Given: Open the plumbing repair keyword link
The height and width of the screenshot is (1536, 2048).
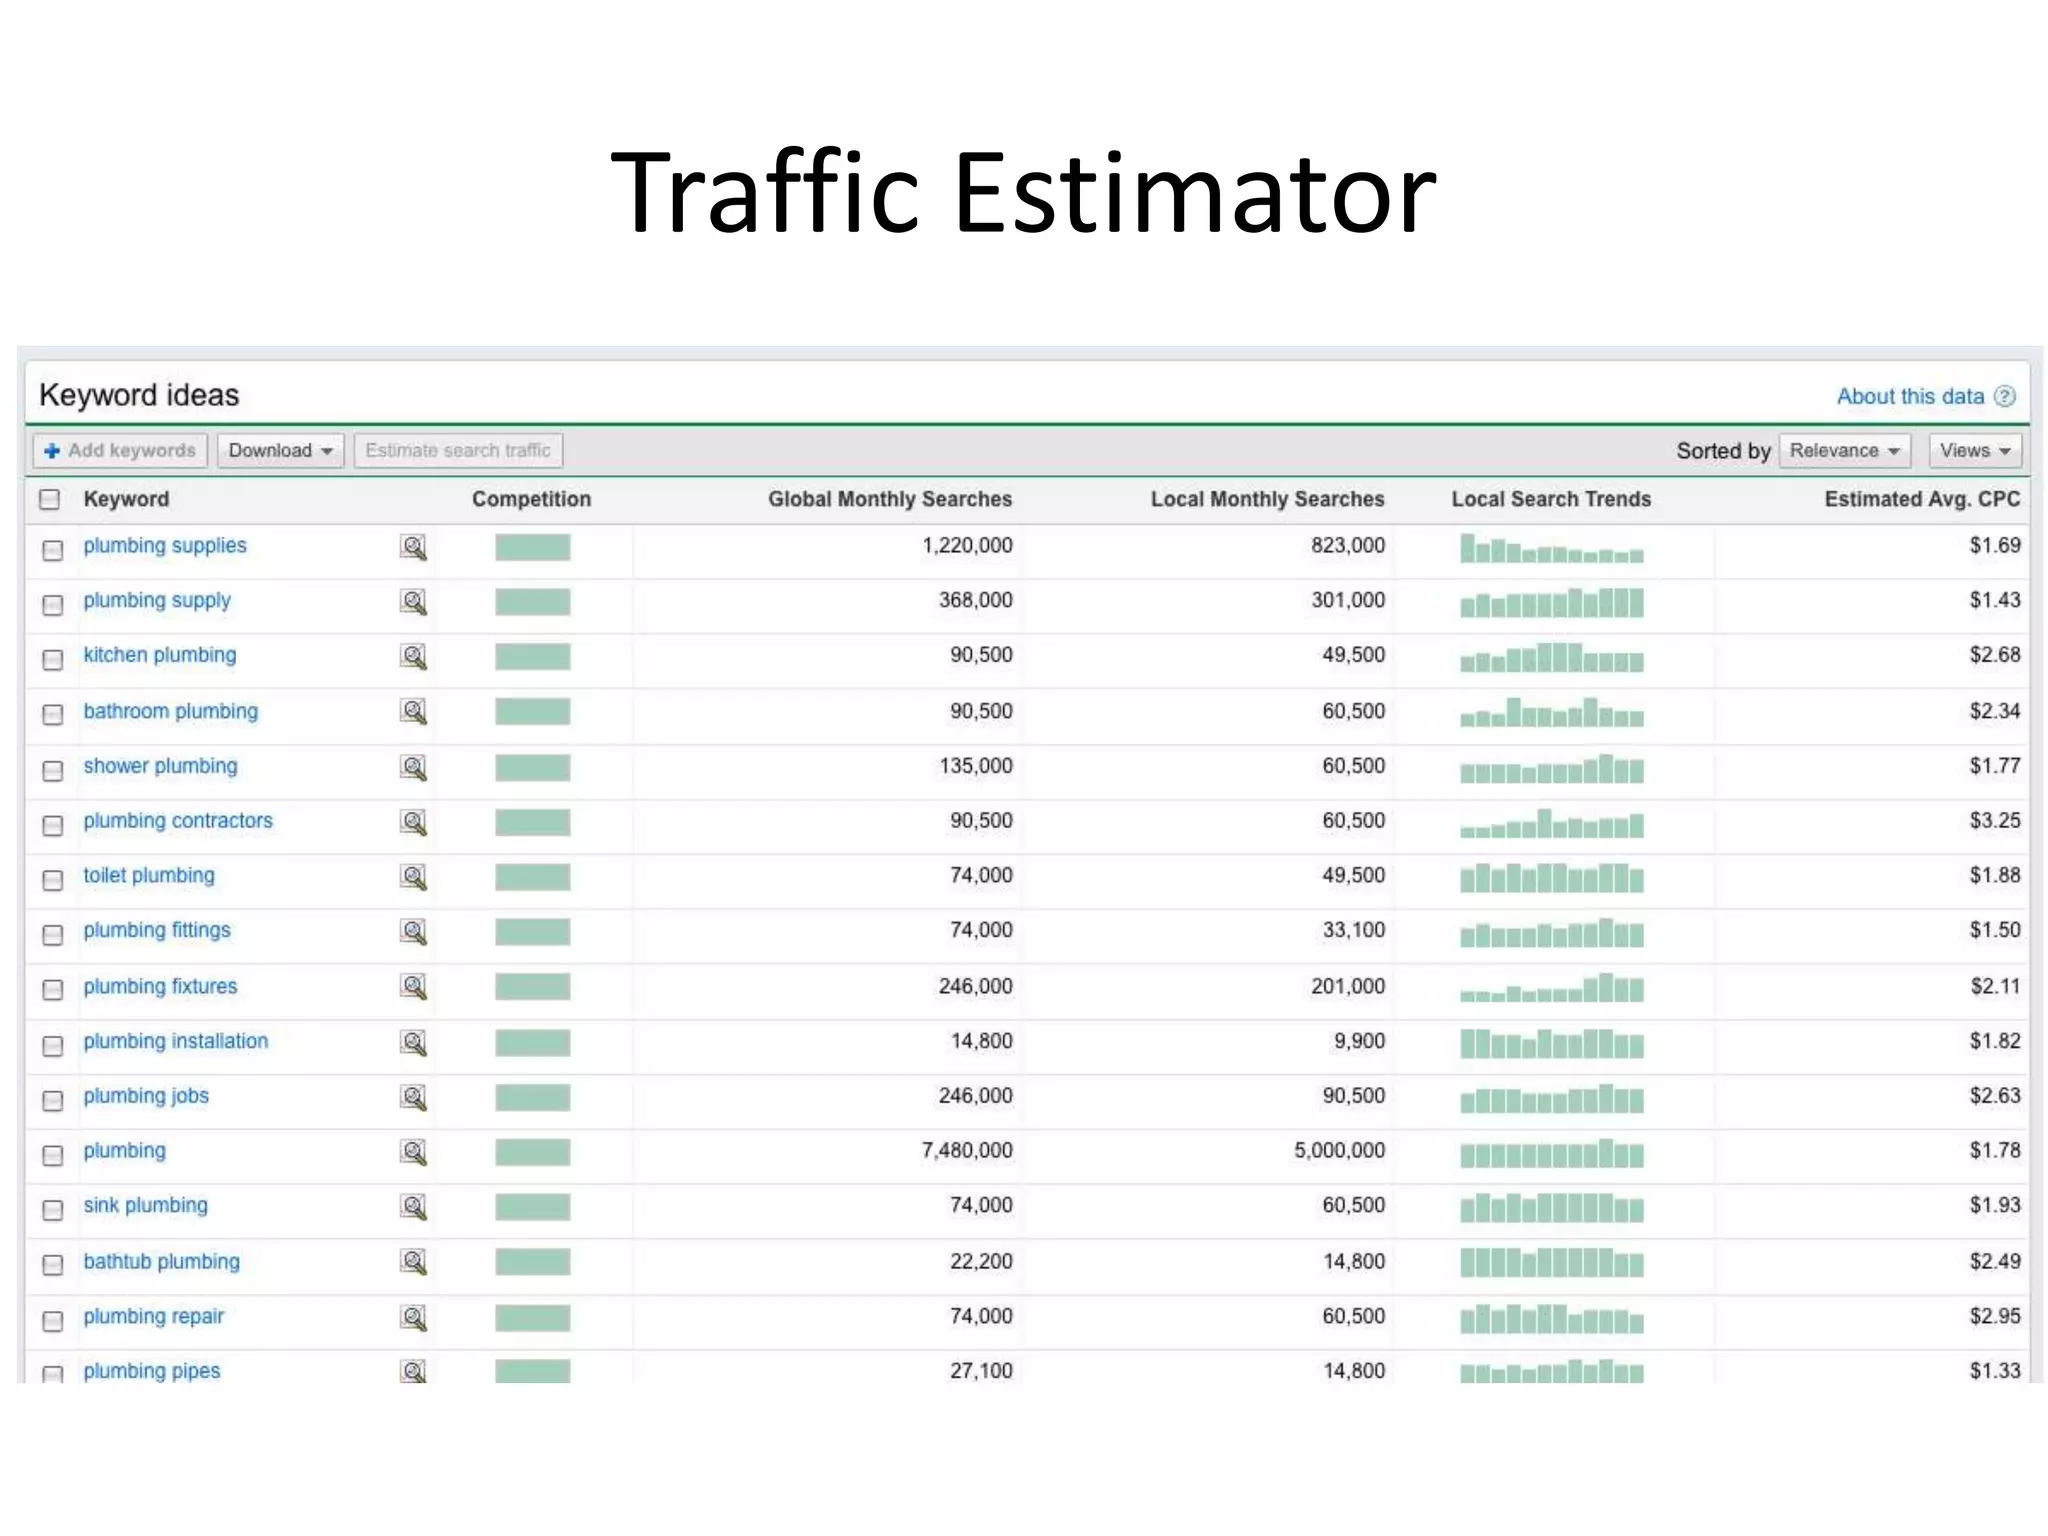Looking at the screenshot, I should (x=154, y=1317).
